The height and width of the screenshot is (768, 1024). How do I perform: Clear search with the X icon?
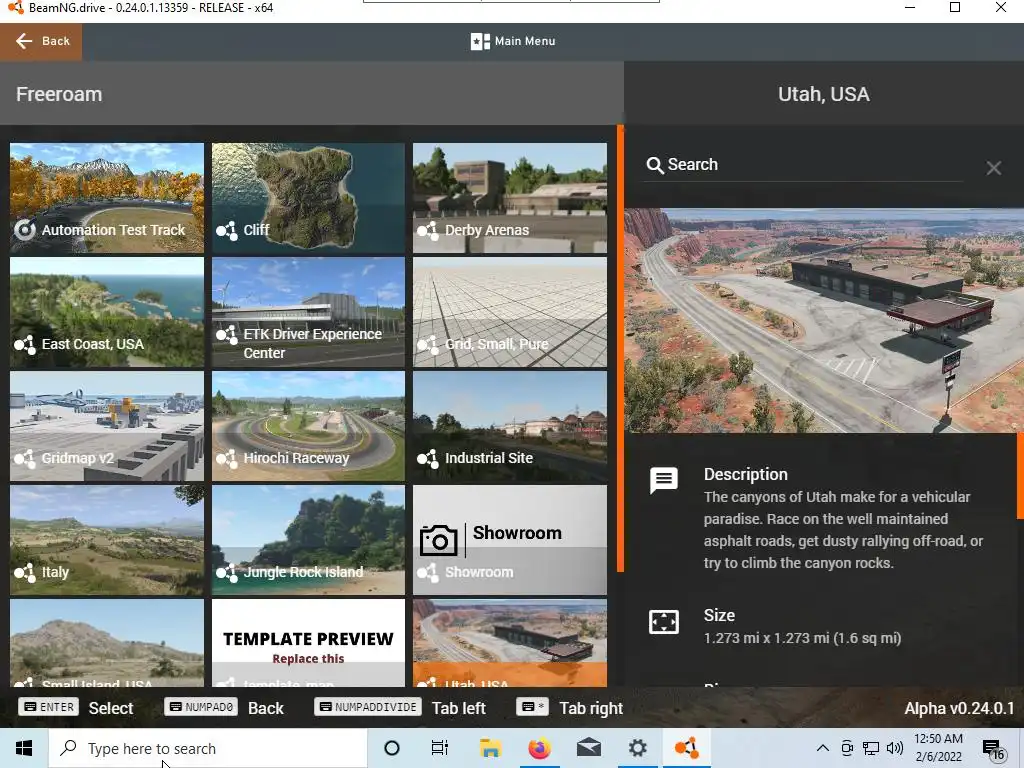(x=993, y=168)
